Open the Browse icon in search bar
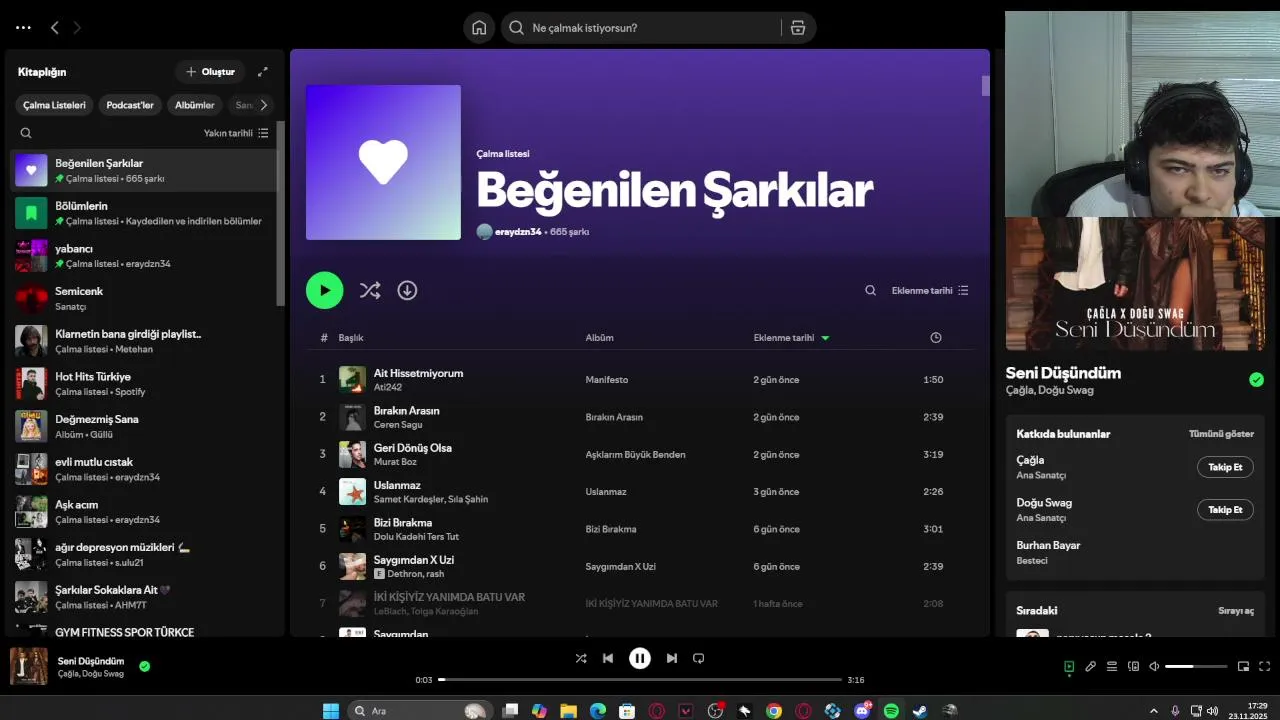 coord(797,28)
